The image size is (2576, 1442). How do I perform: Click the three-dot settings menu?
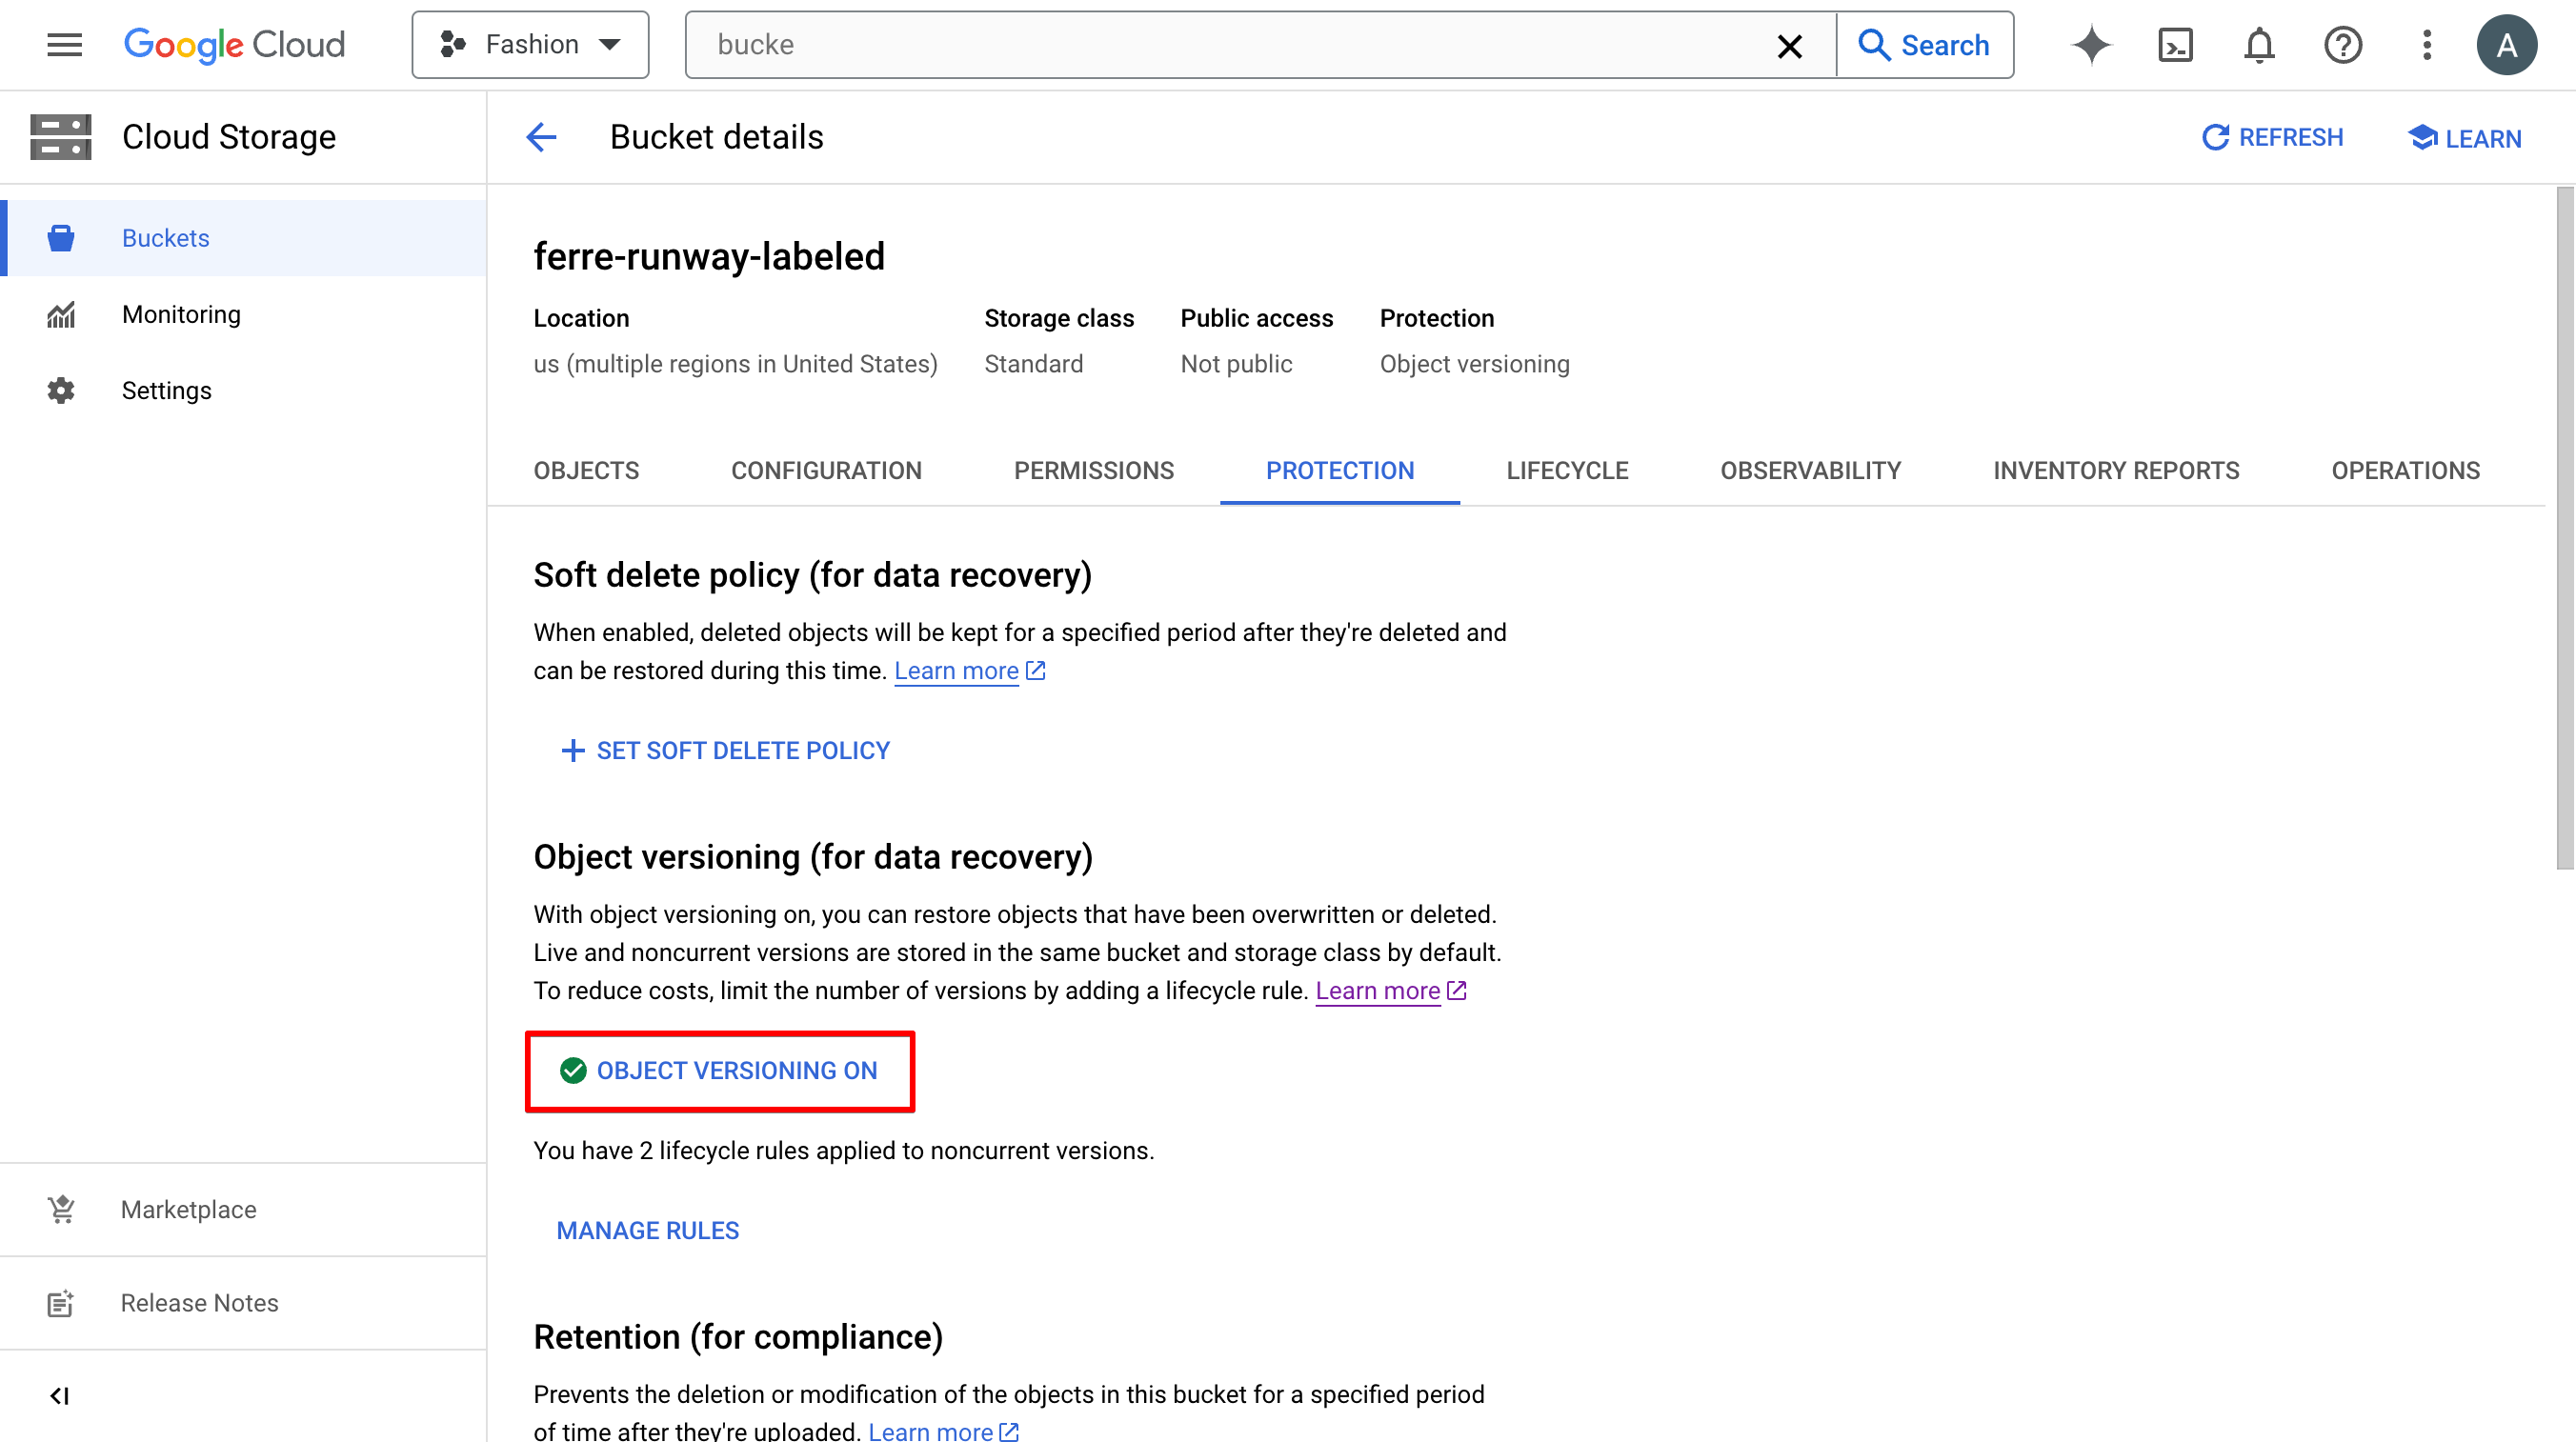pos(2426,45)
